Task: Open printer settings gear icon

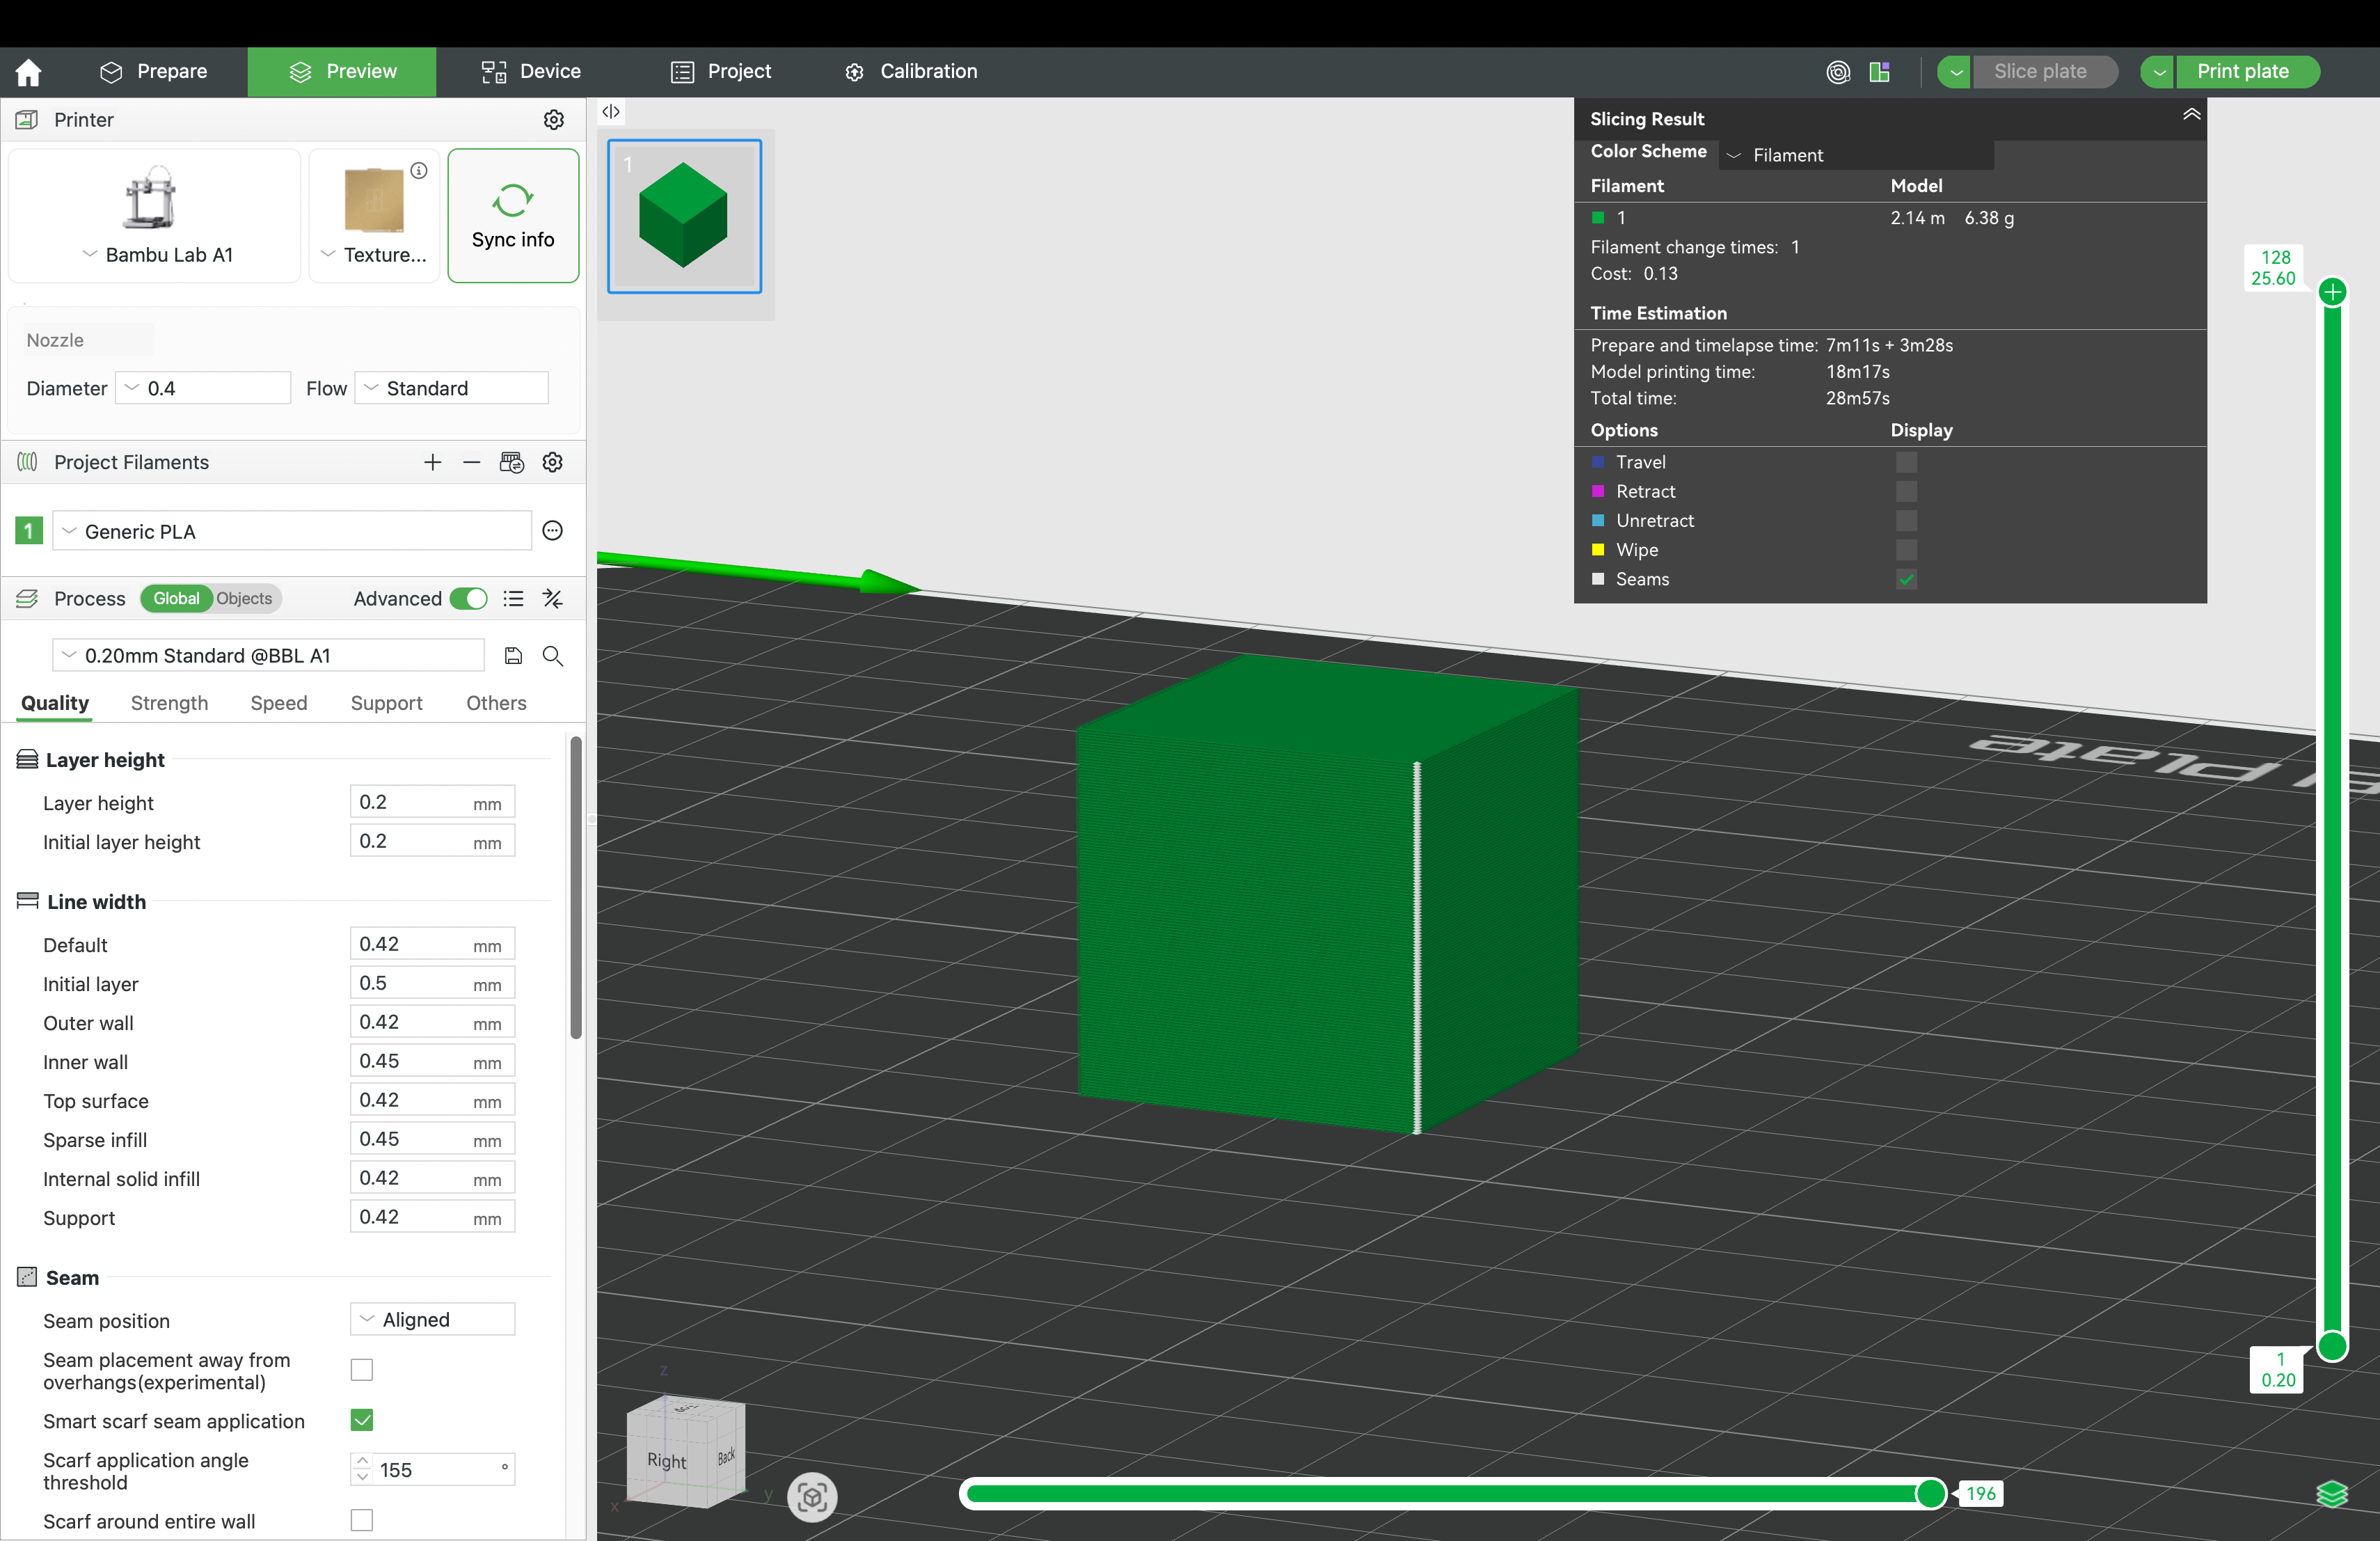Action: (x=553, y=120)
